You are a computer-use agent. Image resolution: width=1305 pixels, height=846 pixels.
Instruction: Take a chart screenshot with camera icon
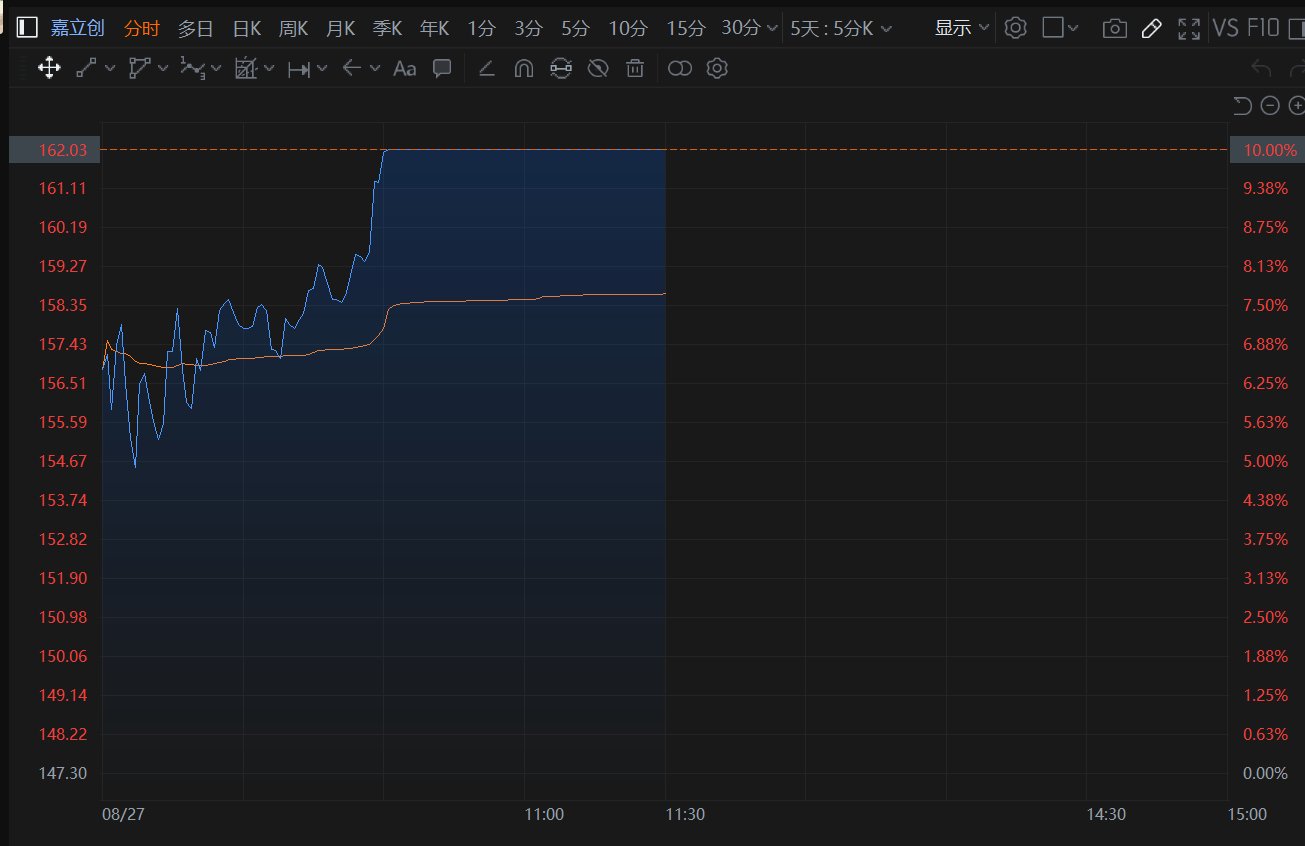(1114, 28)
